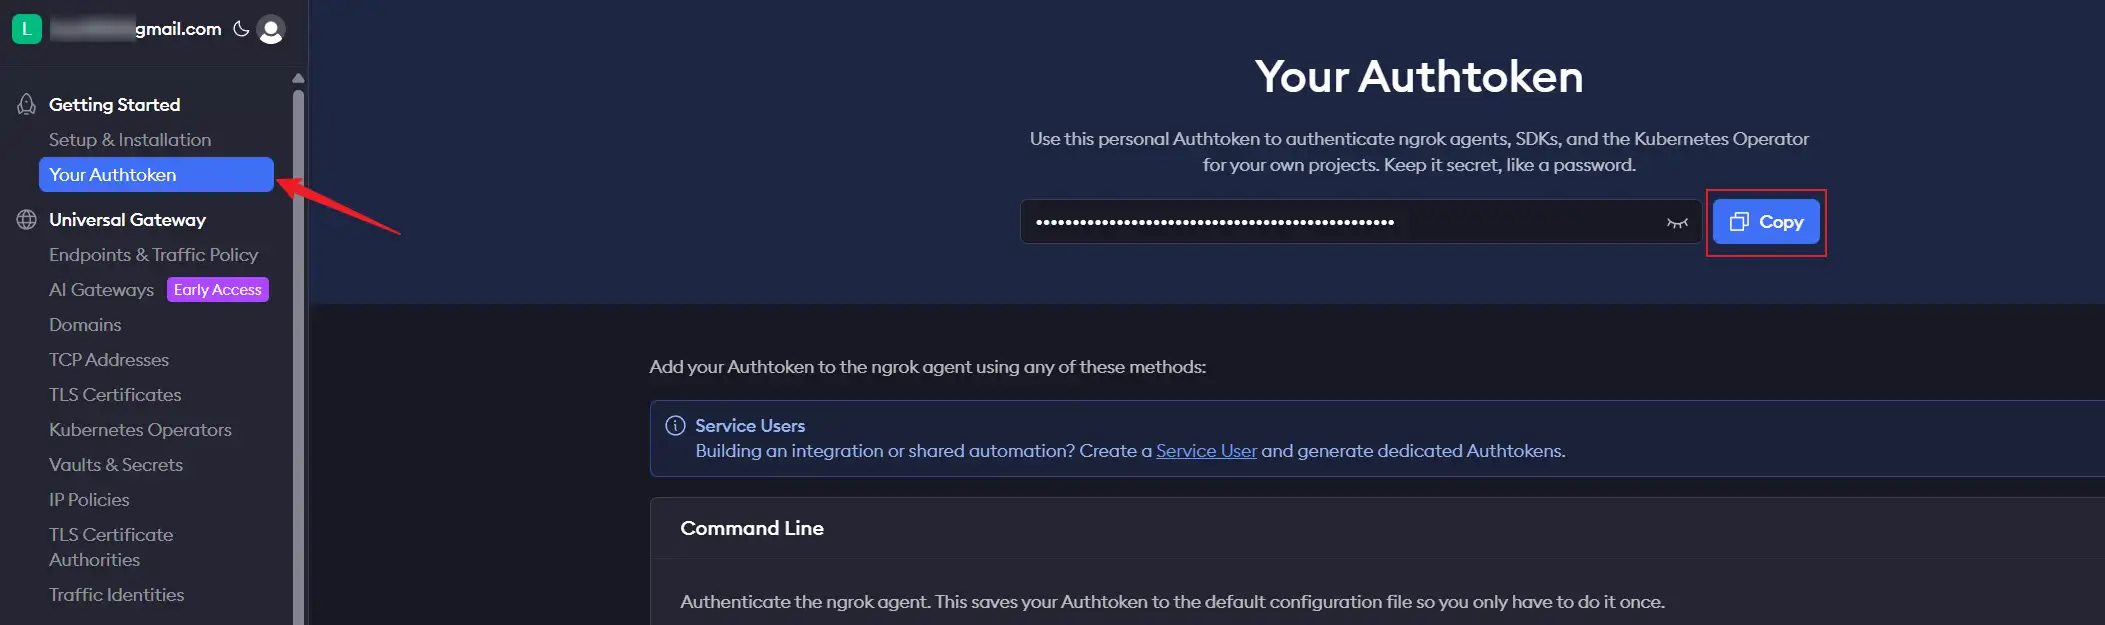2105x625 pixels.
Task: Expand the Command Line section
Action: (x=752, y=528)
